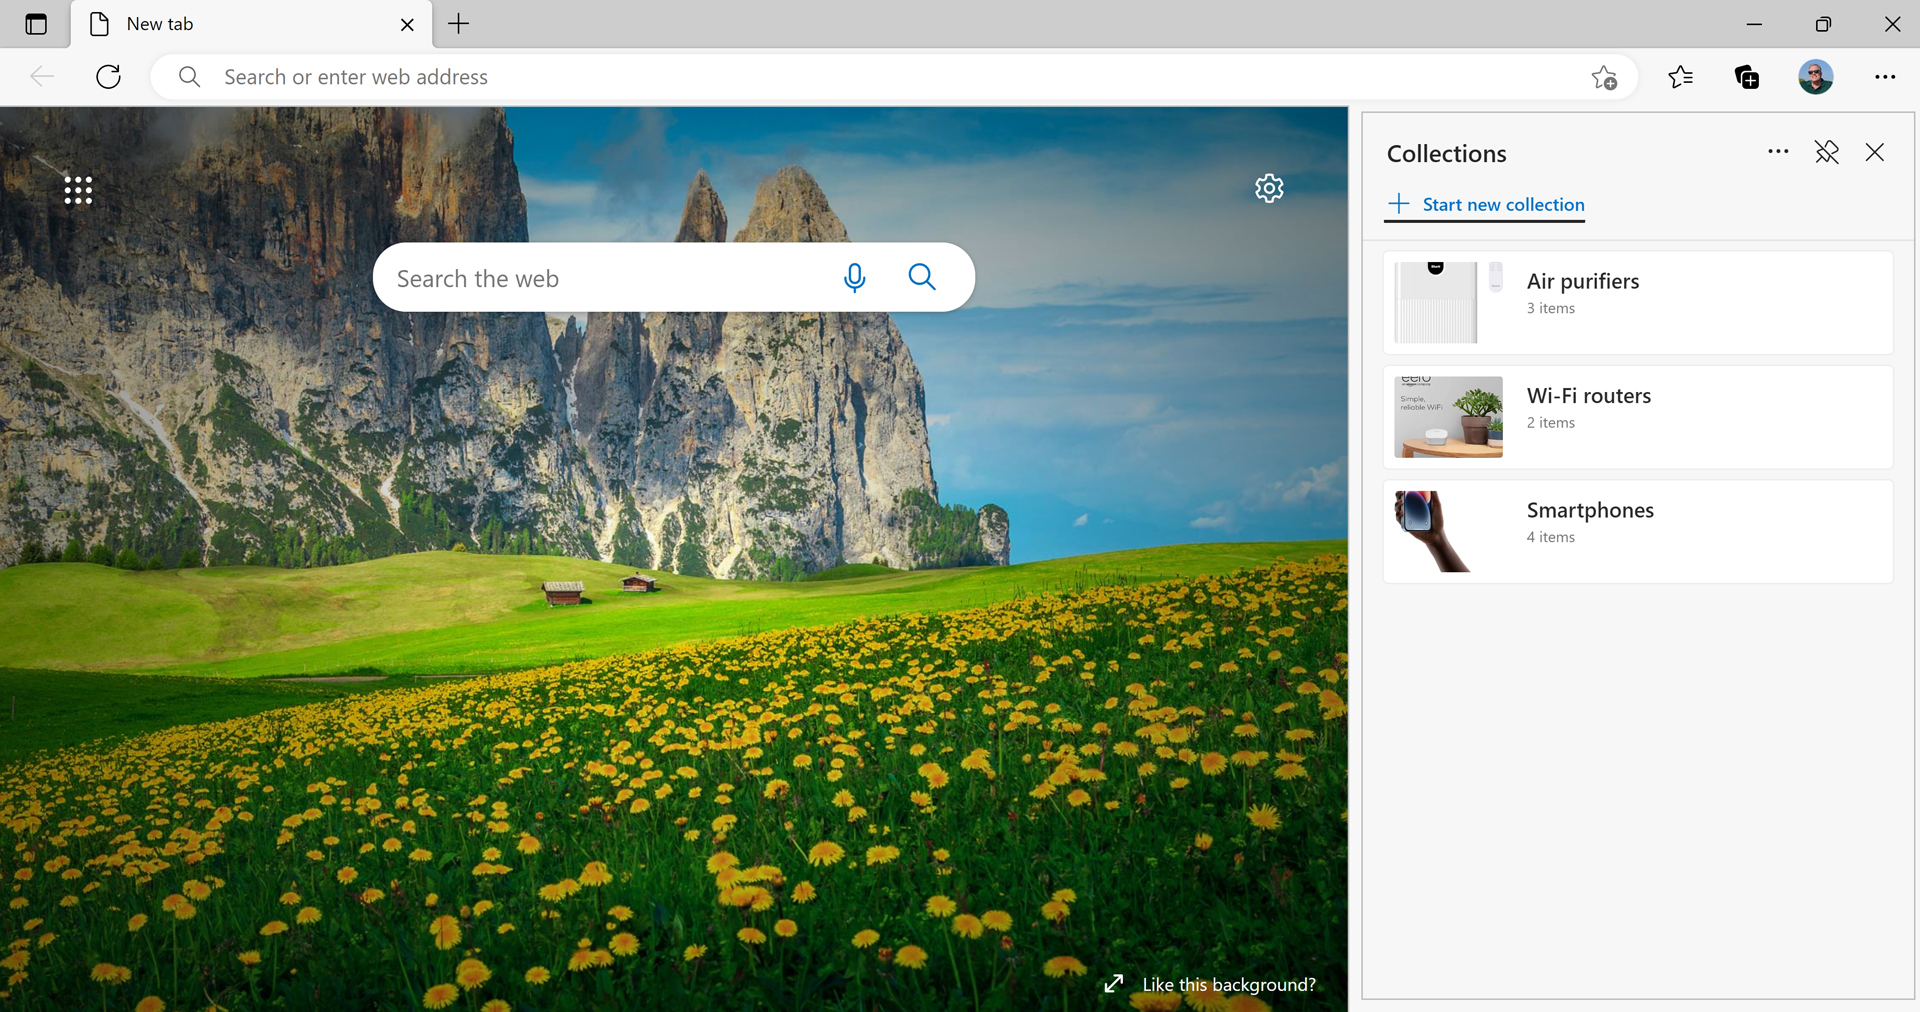
Task: Open the Favorites list icon
Action: point(1680,77)
